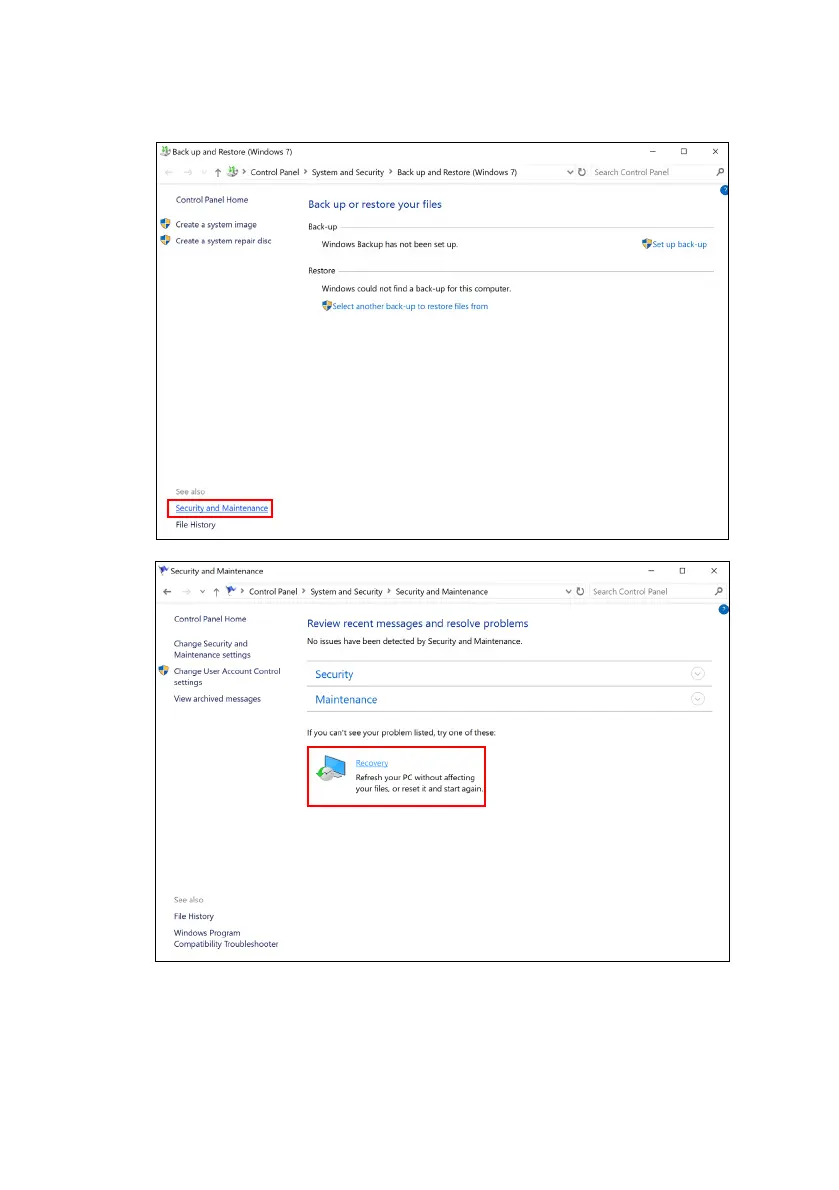Go back using arrow in Security and Maintenance window

point(167,591)
